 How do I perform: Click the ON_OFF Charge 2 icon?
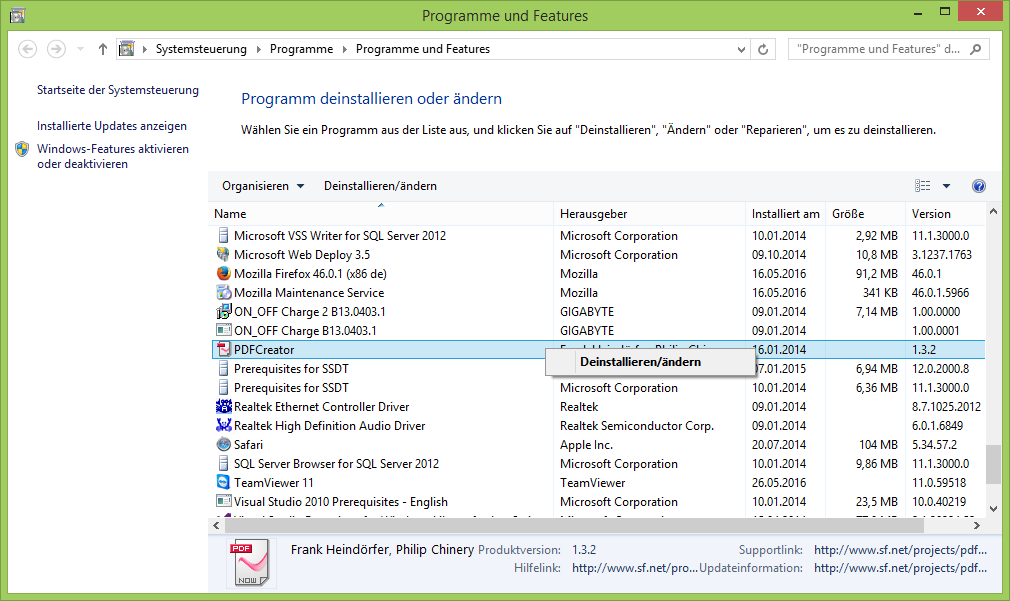click(224, 312)
